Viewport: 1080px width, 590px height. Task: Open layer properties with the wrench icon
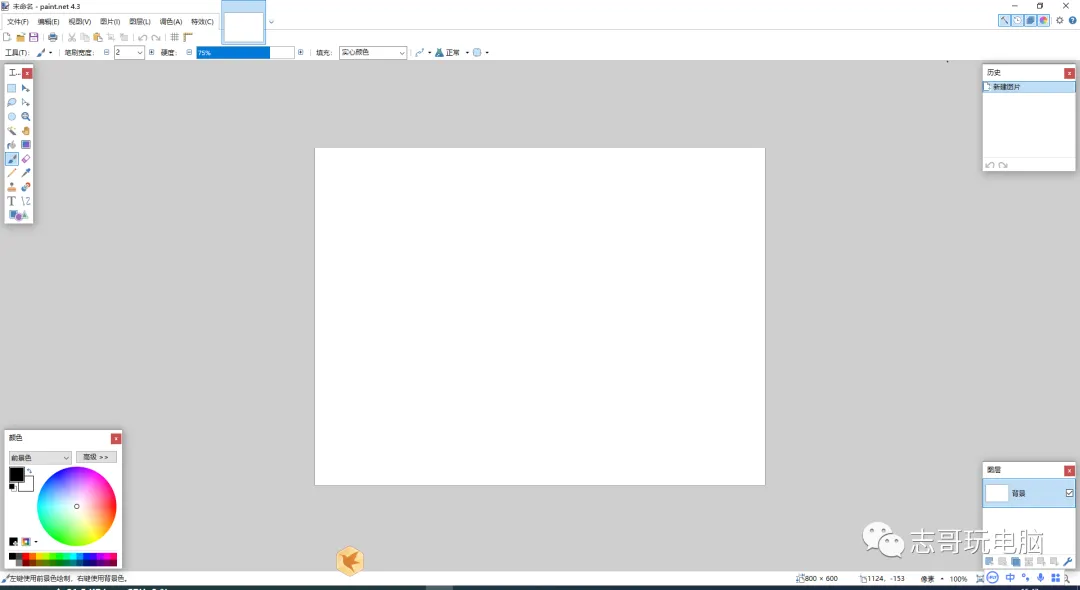(x=1067, y=561)
